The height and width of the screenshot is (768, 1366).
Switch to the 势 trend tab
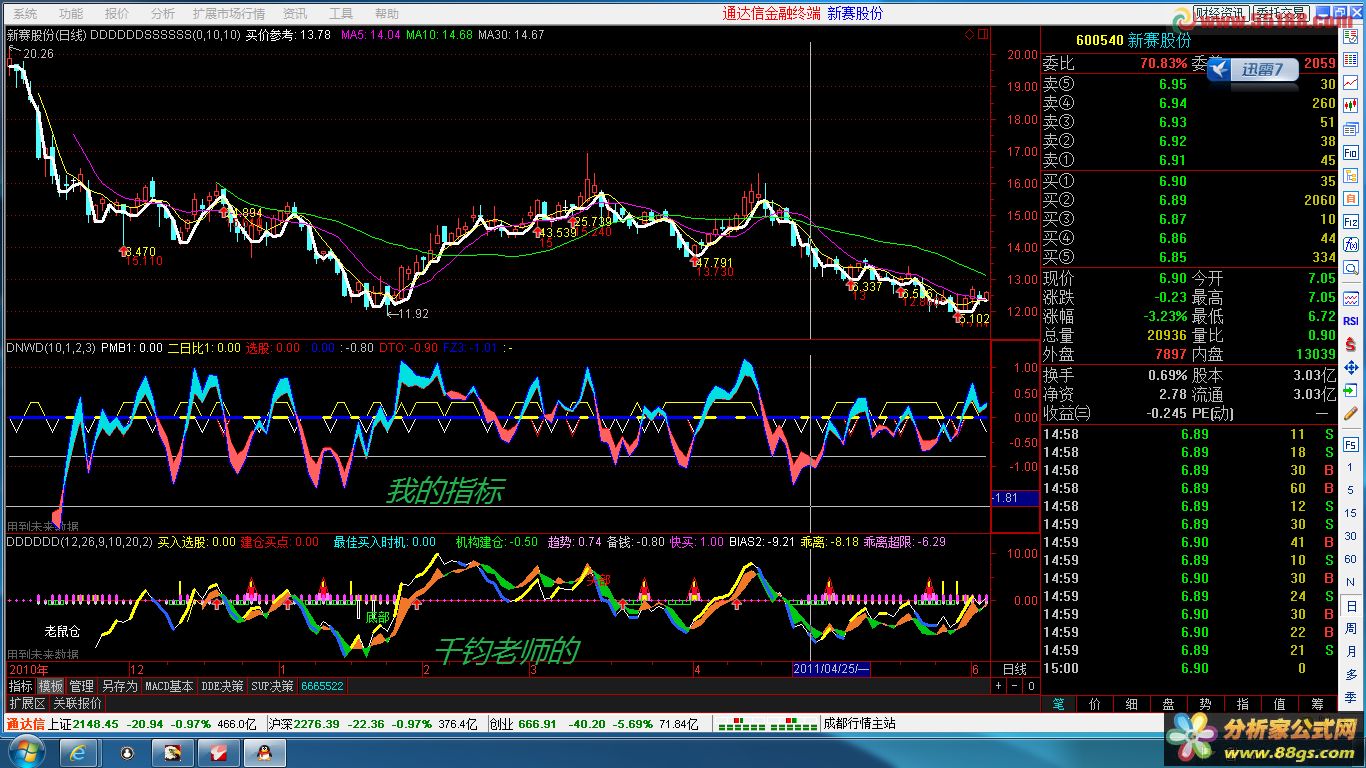pos(1206,704)
